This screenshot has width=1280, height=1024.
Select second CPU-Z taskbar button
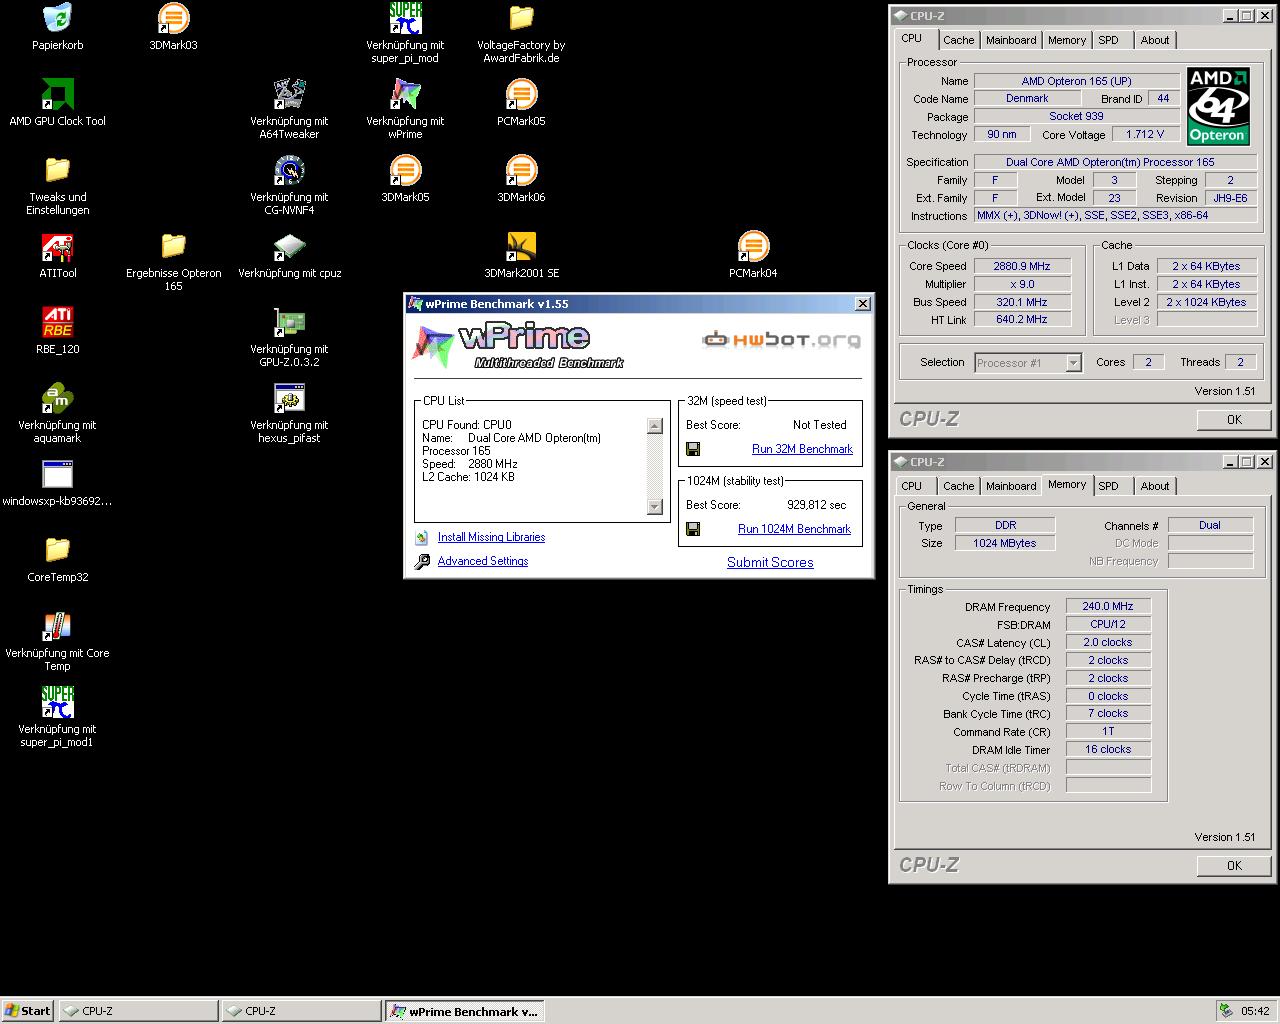point(301,1011)
